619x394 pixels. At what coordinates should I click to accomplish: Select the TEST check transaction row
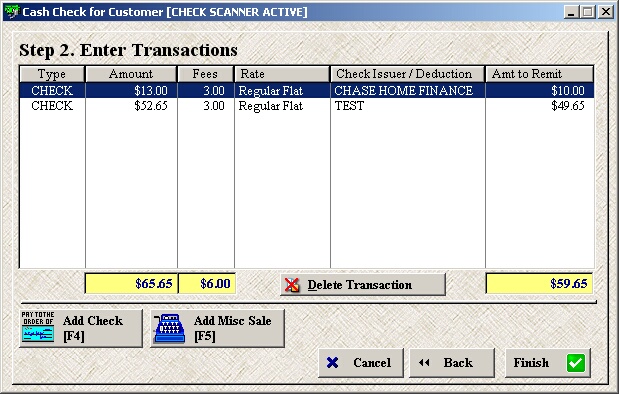307,106
